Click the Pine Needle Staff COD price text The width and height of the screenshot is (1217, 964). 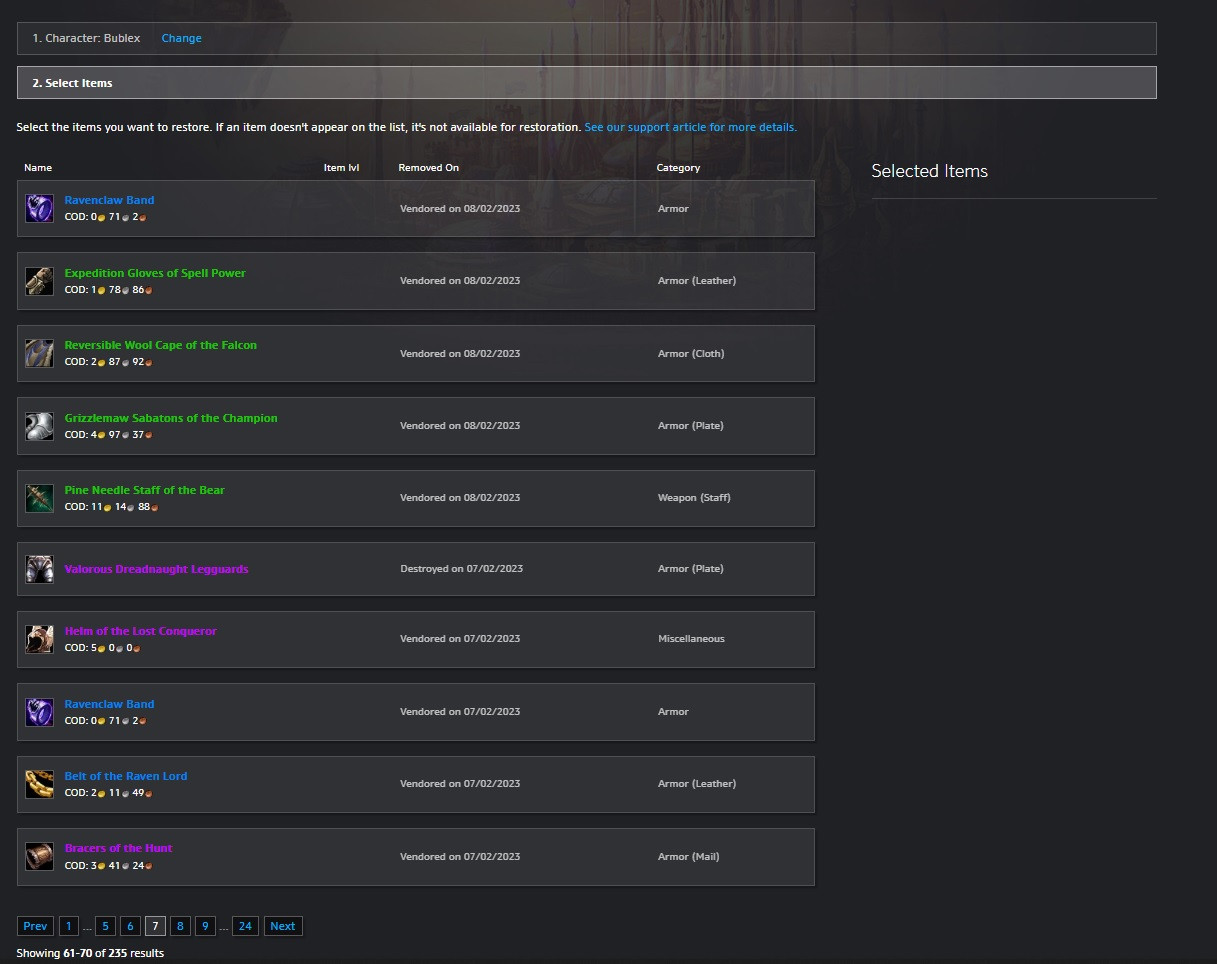[x=111, y=508]
